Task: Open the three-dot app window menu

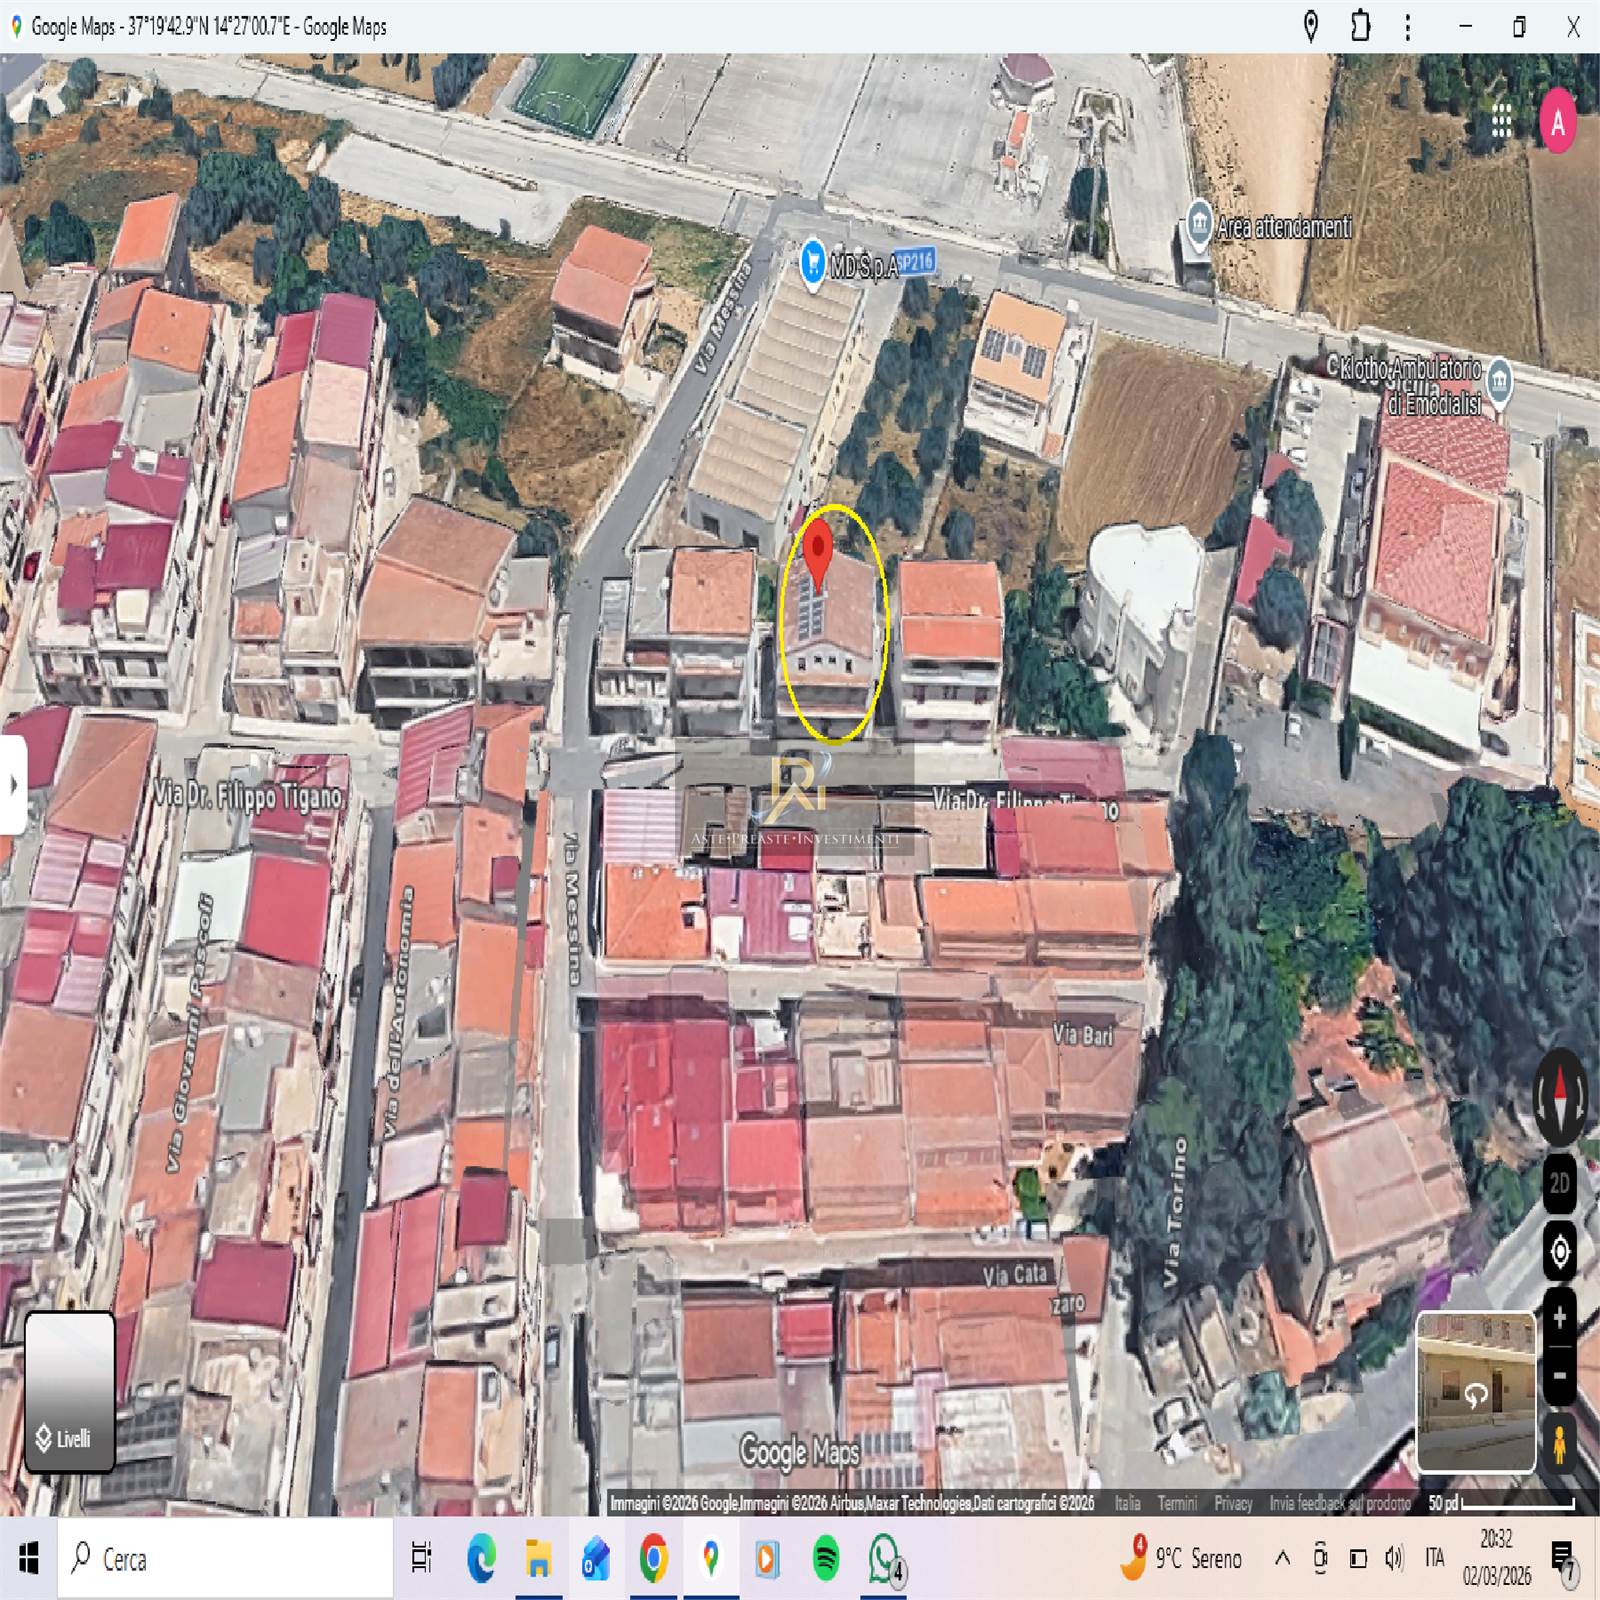Action: (x=1407, y=27)
